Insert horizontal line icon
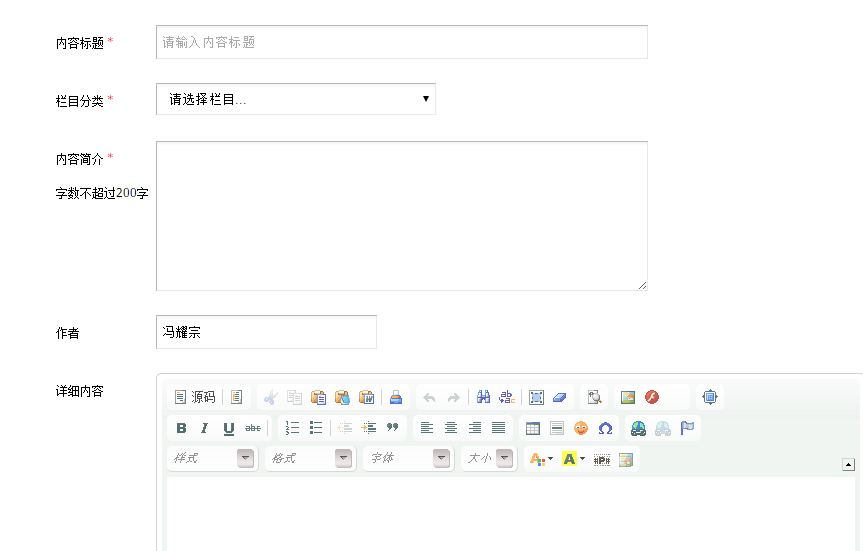The image size is (863, 551). point(557,428)
